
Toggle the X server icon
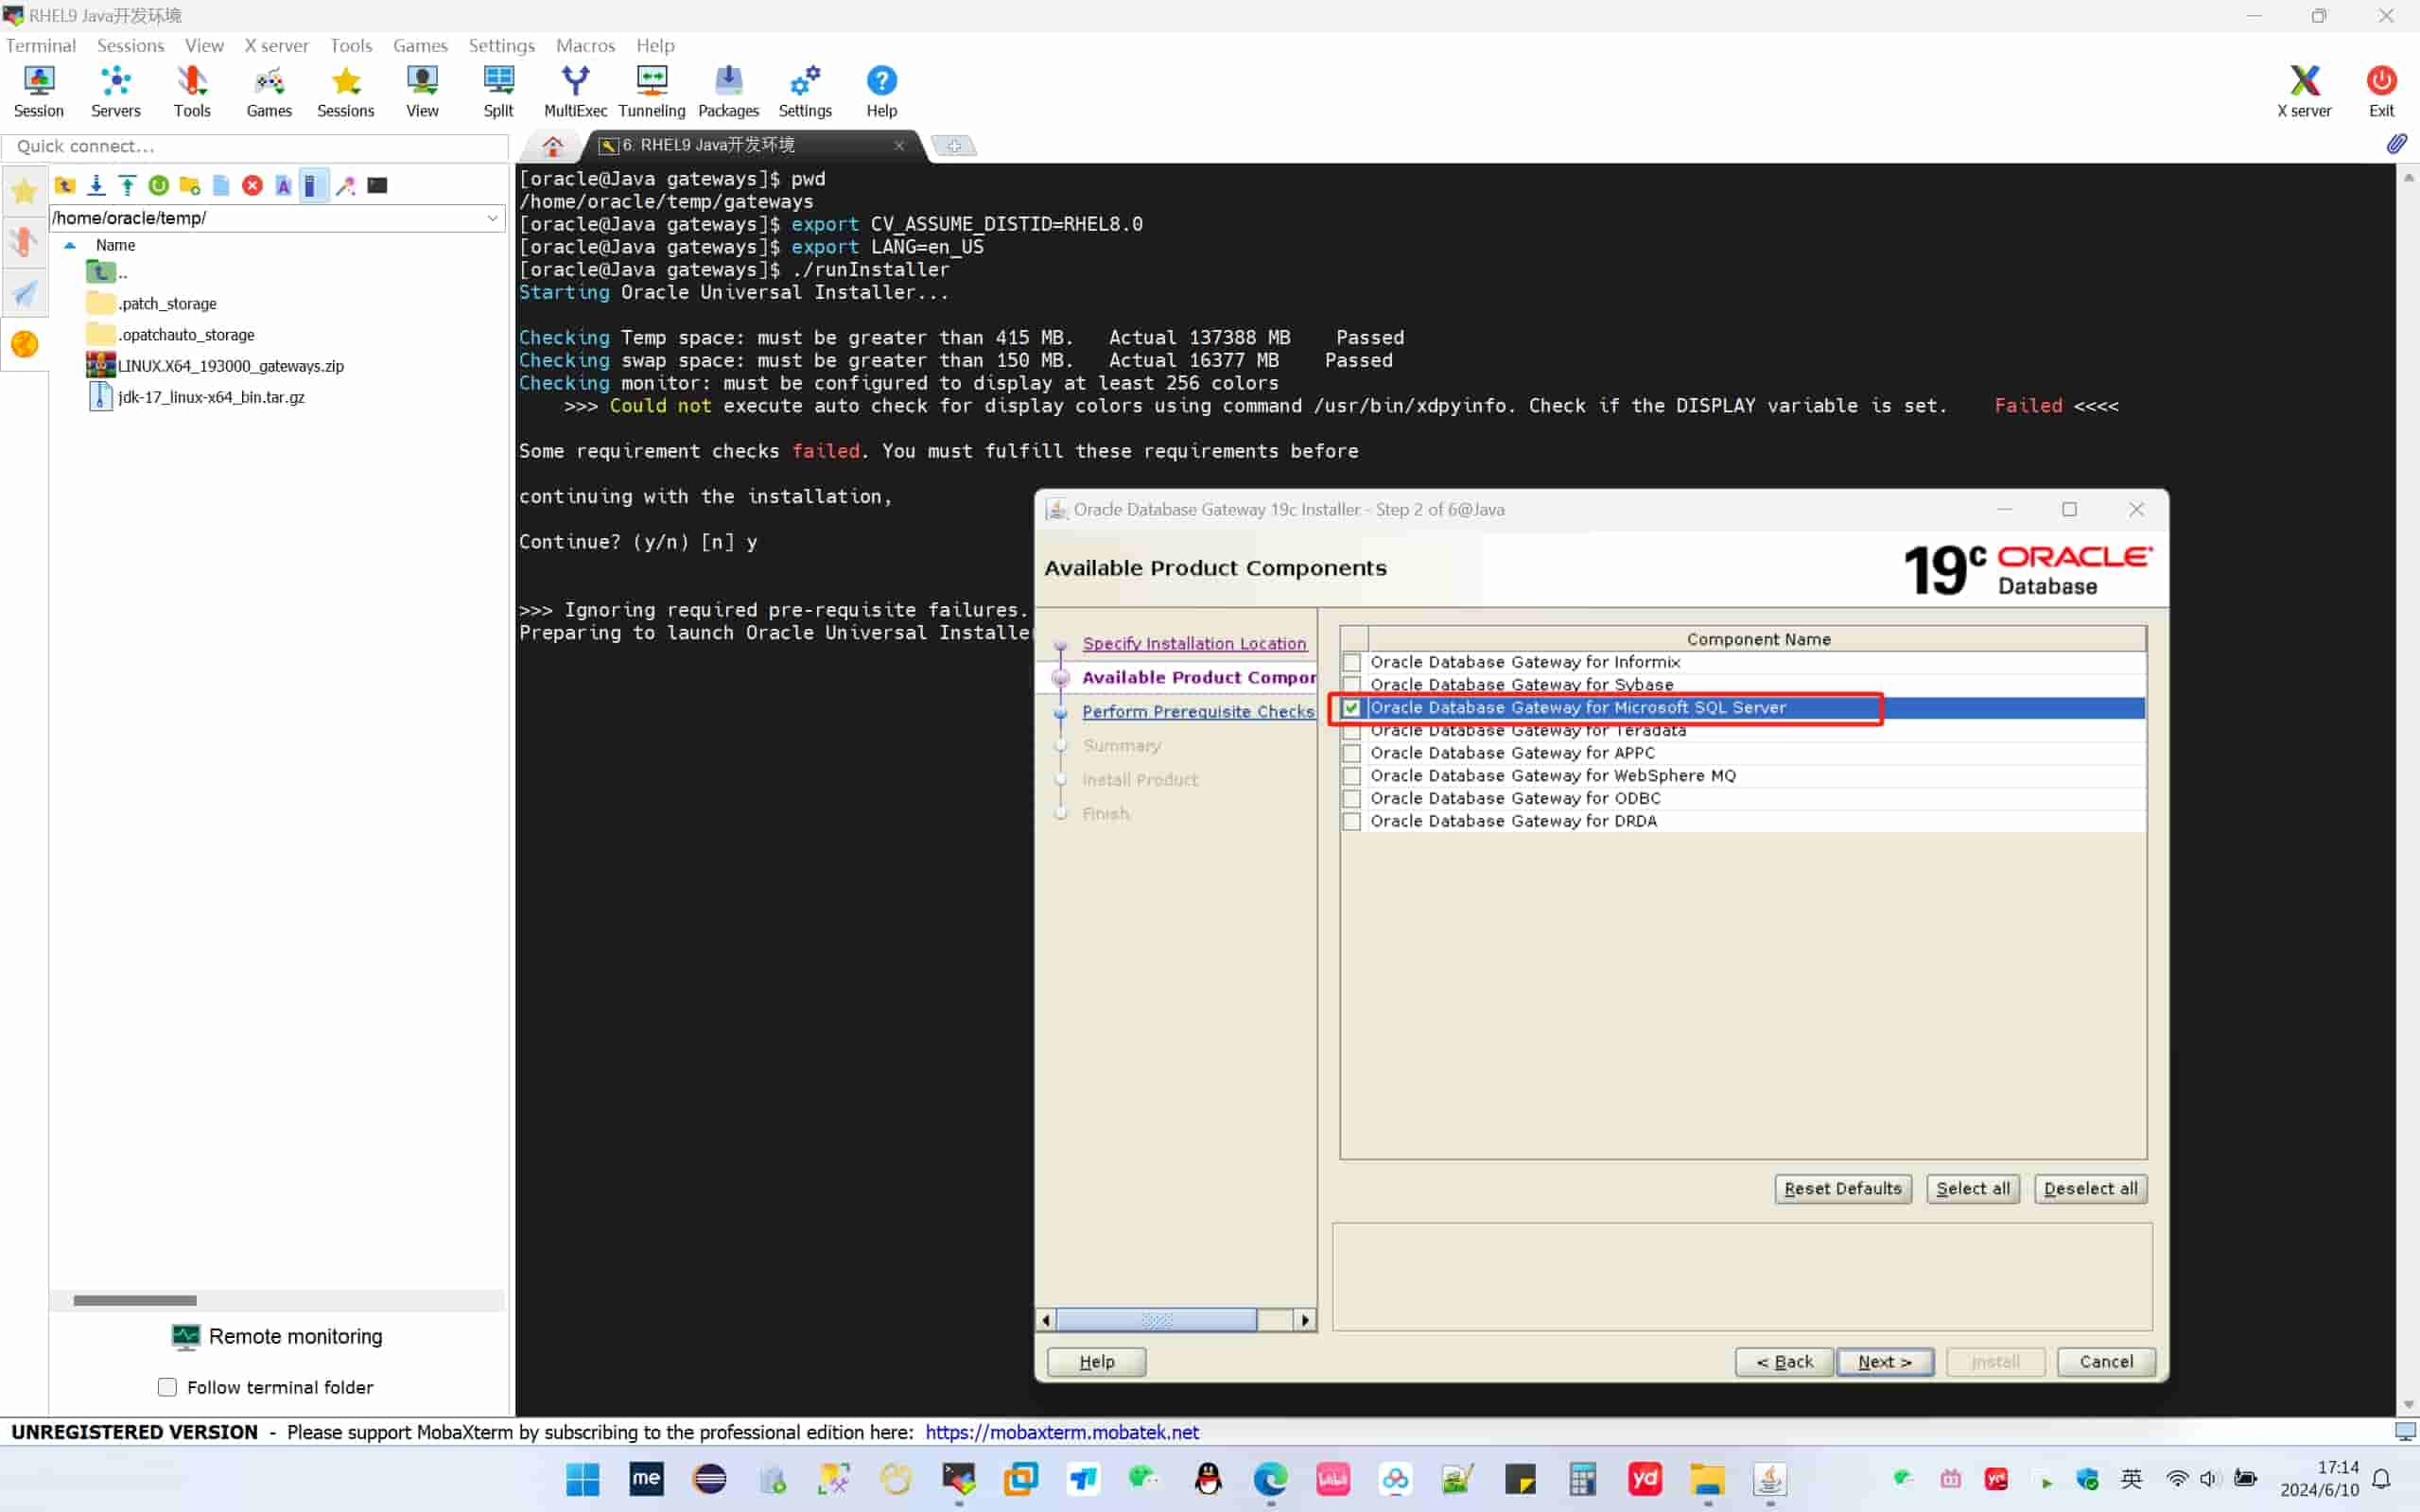tap(2304, 91)
